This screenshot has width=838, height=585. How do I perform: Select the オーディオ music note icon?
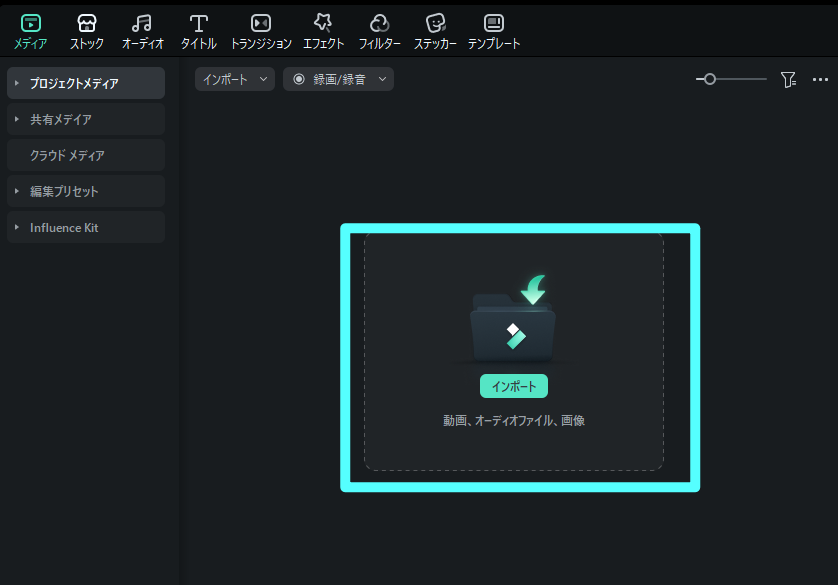click(142, 23)
